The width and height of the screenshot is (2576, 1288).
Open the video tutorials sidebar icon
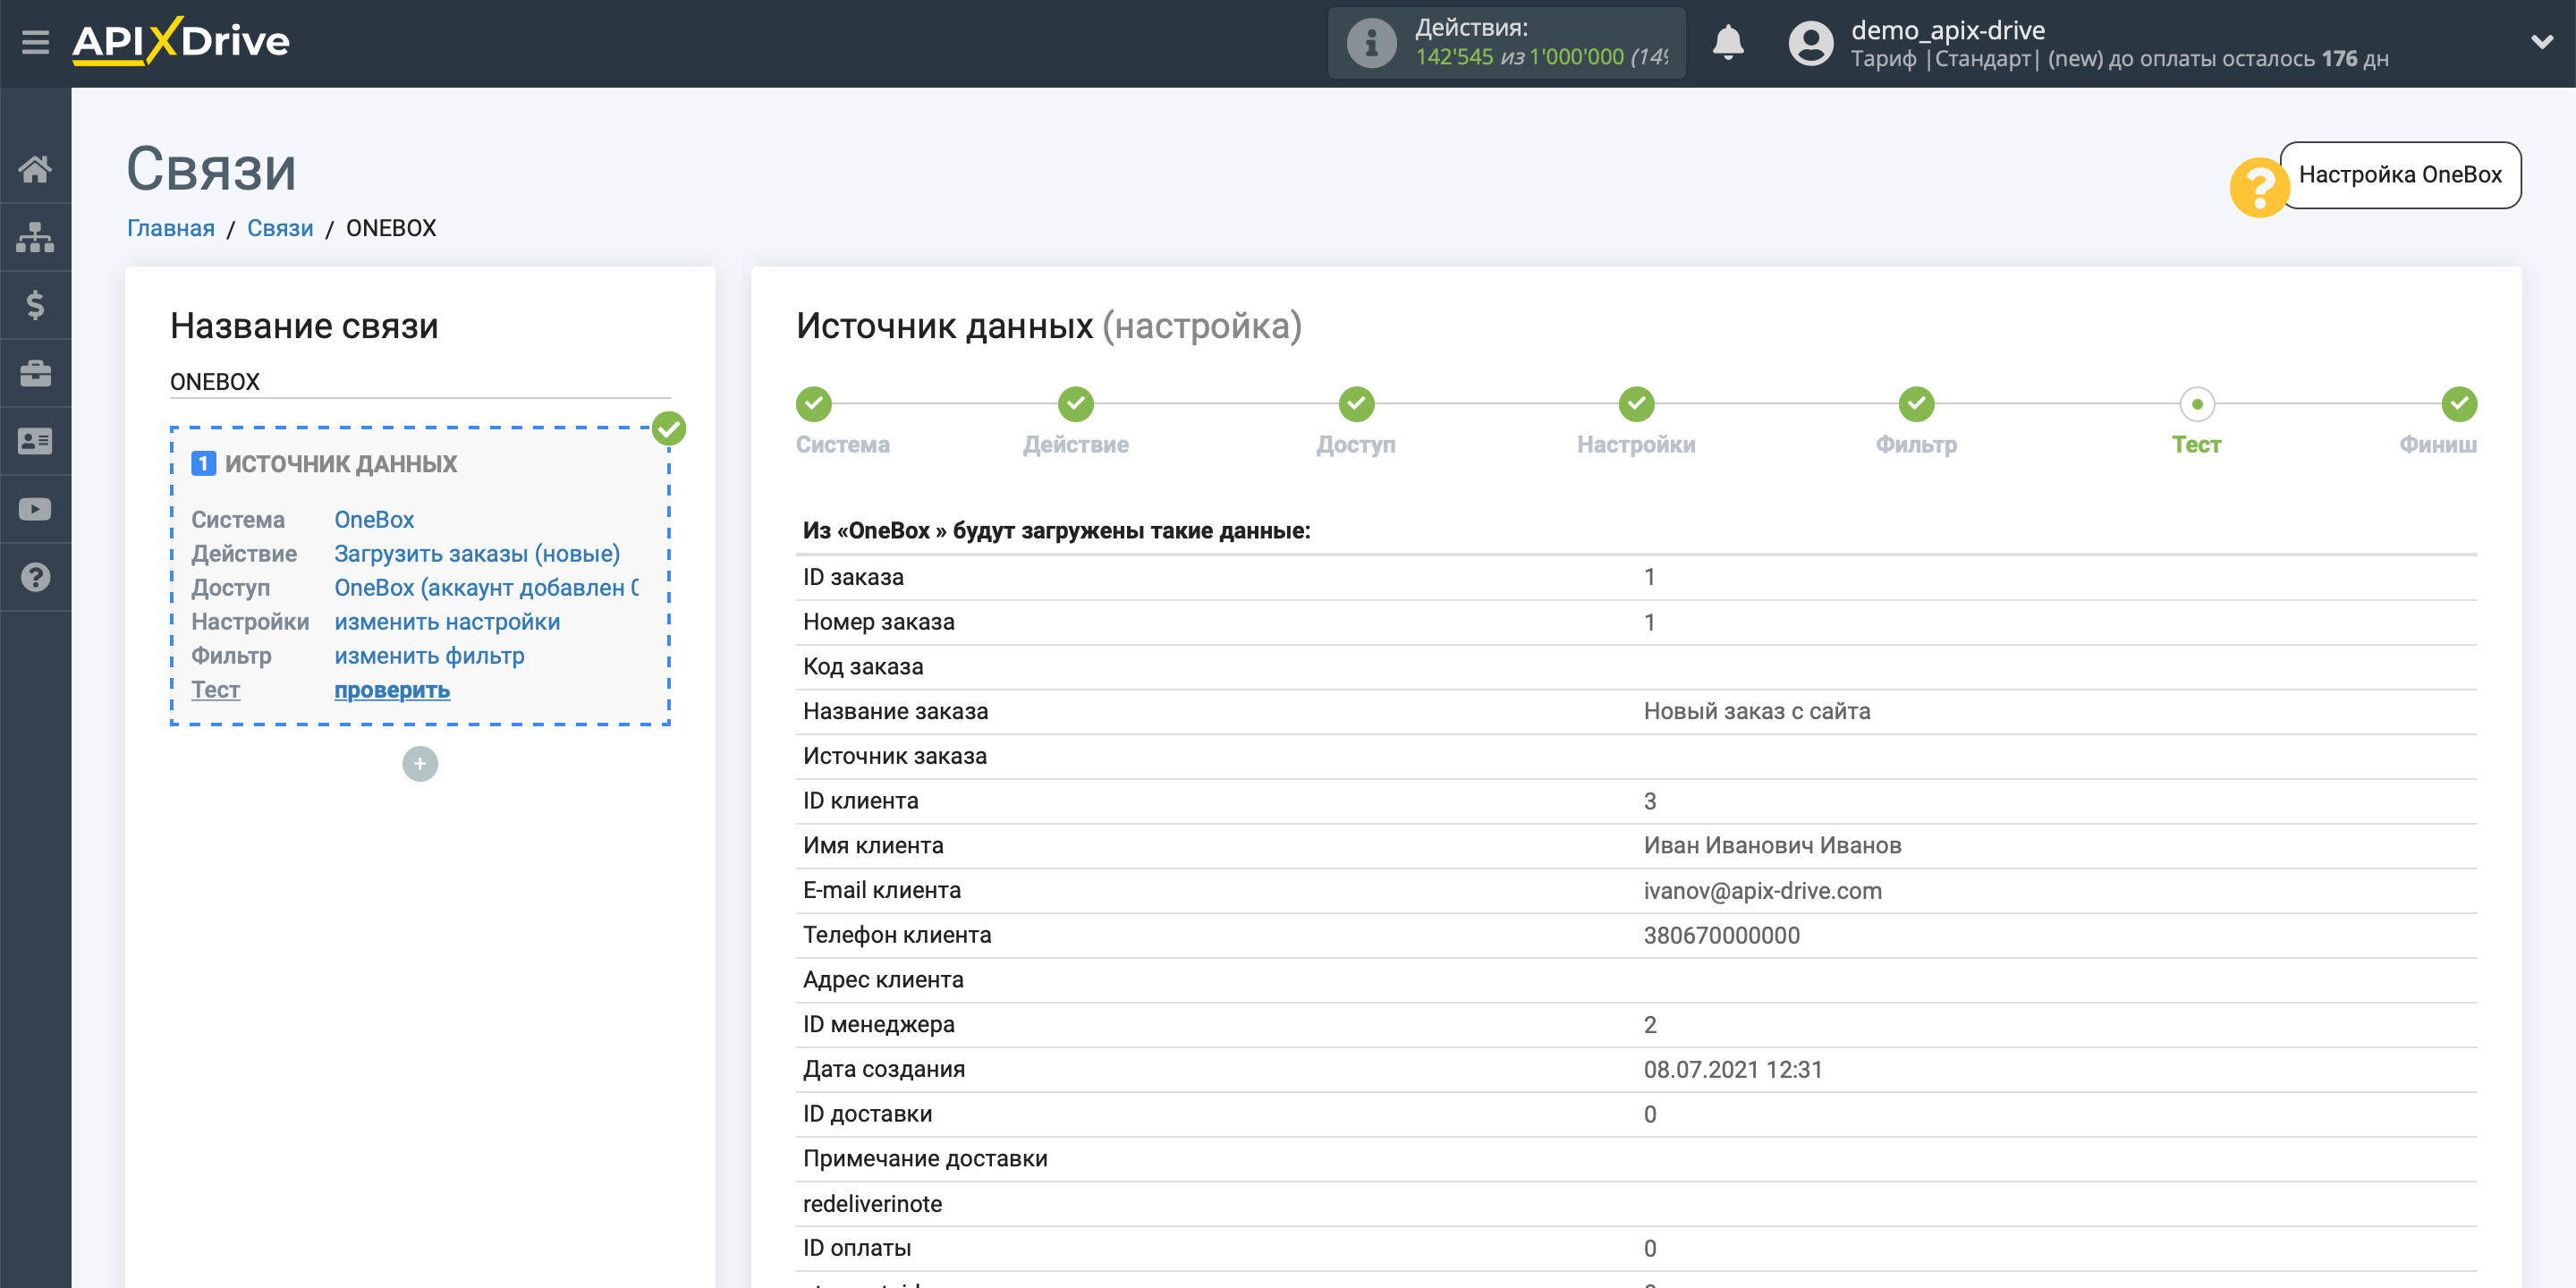(x=35, y=509)
